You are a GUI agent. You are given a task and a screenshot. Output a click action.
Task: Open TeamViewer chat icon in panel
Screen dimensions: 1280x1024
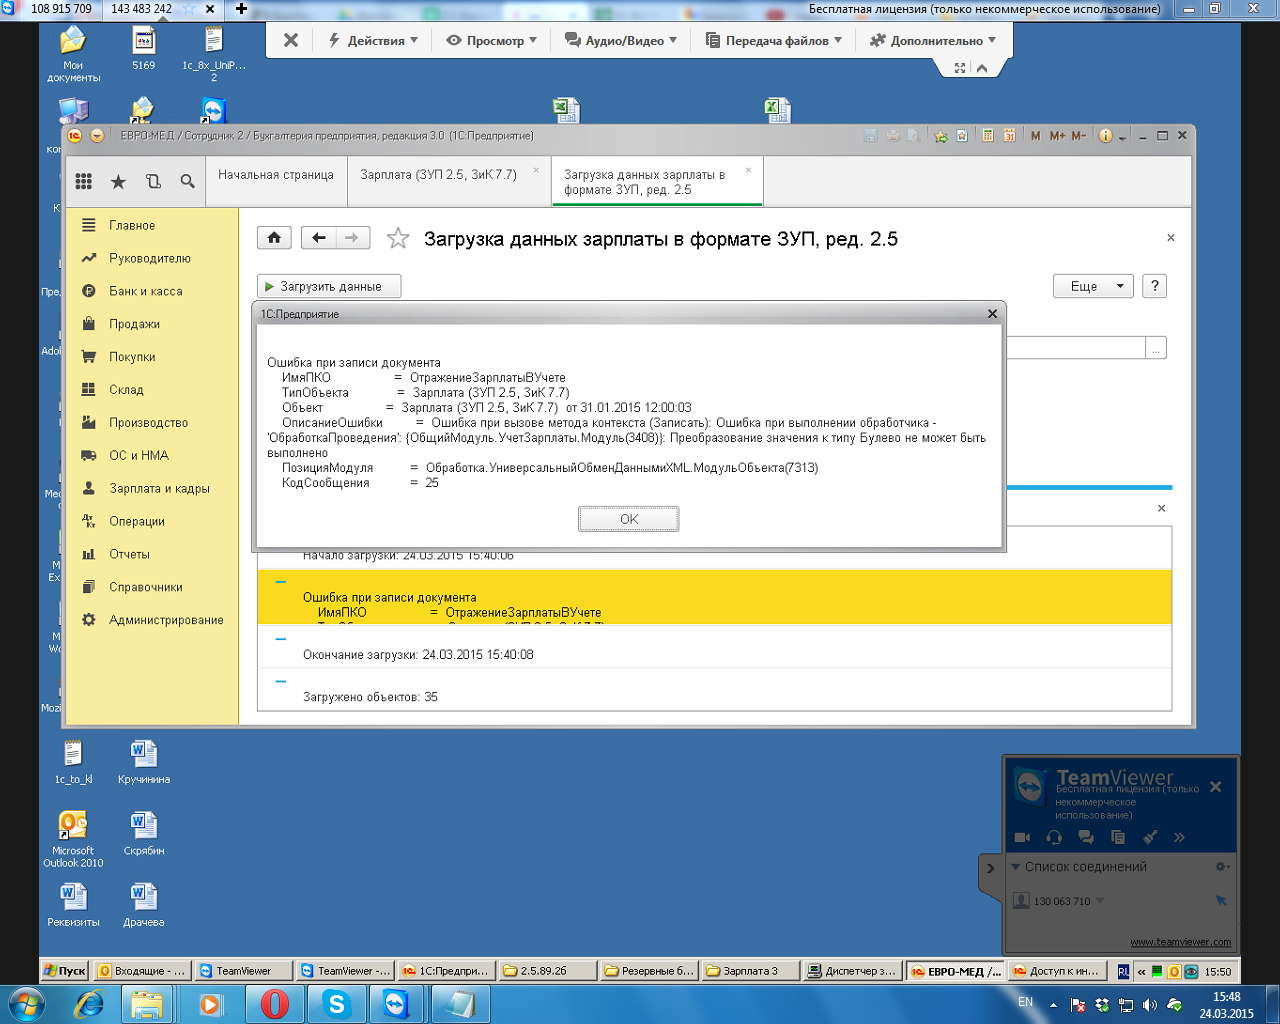1086,837
